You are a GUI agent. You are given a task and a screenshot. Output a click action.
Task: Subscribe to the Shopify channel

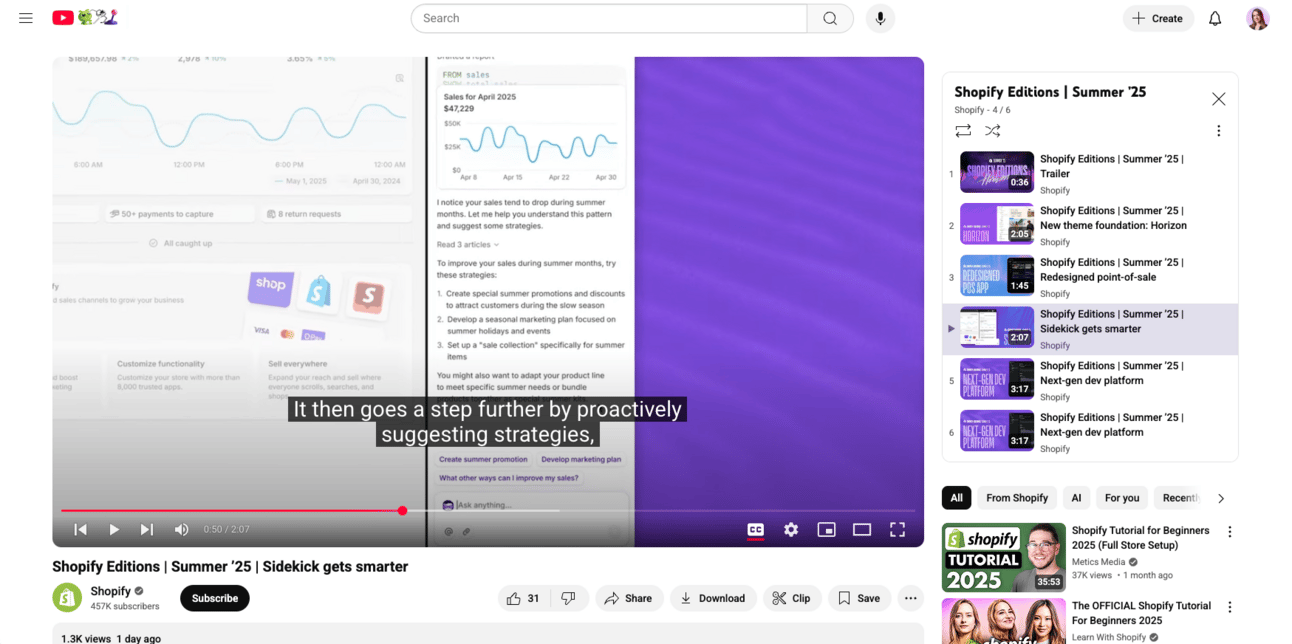(215, 598)
